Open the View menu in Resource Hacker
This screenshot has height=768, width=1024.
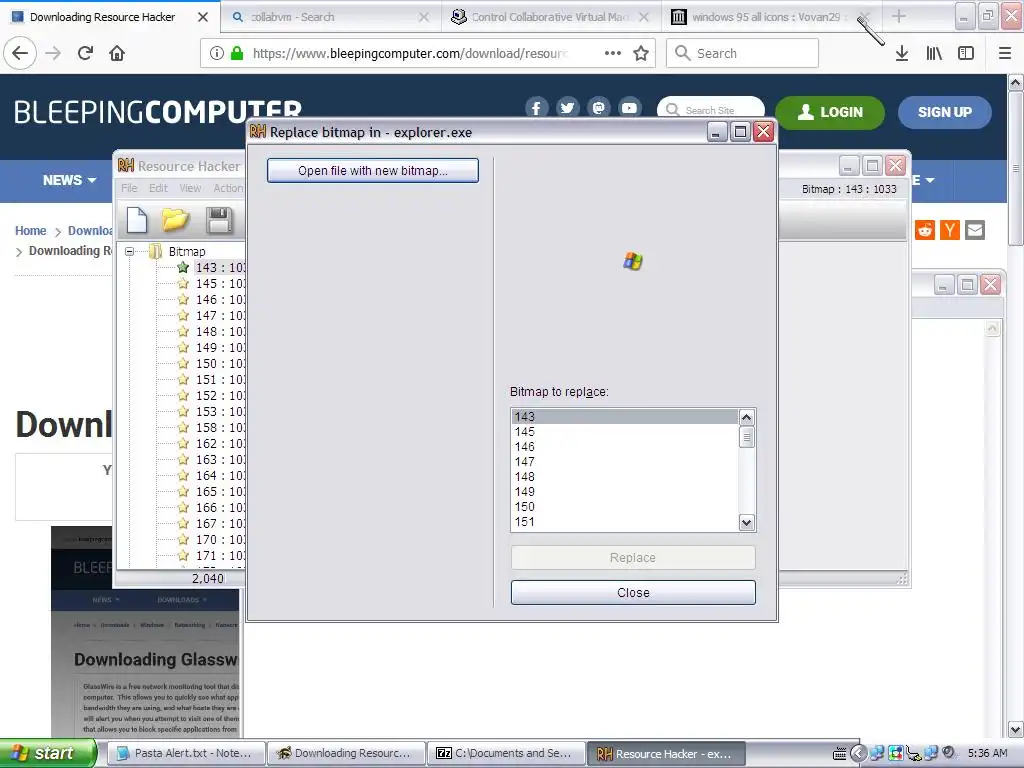[190, 188]
